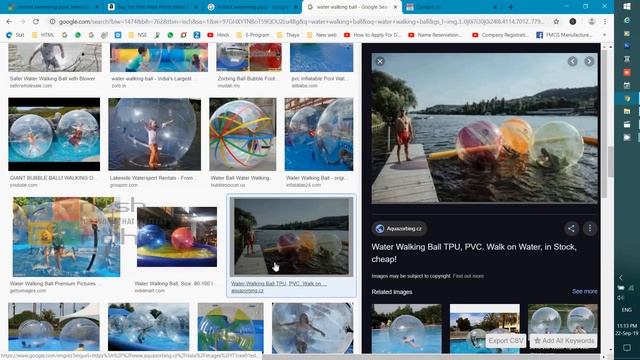Open the Chrome three-dot menu
The height and width of the screenshot is (360, 640).
click(605, 21)
